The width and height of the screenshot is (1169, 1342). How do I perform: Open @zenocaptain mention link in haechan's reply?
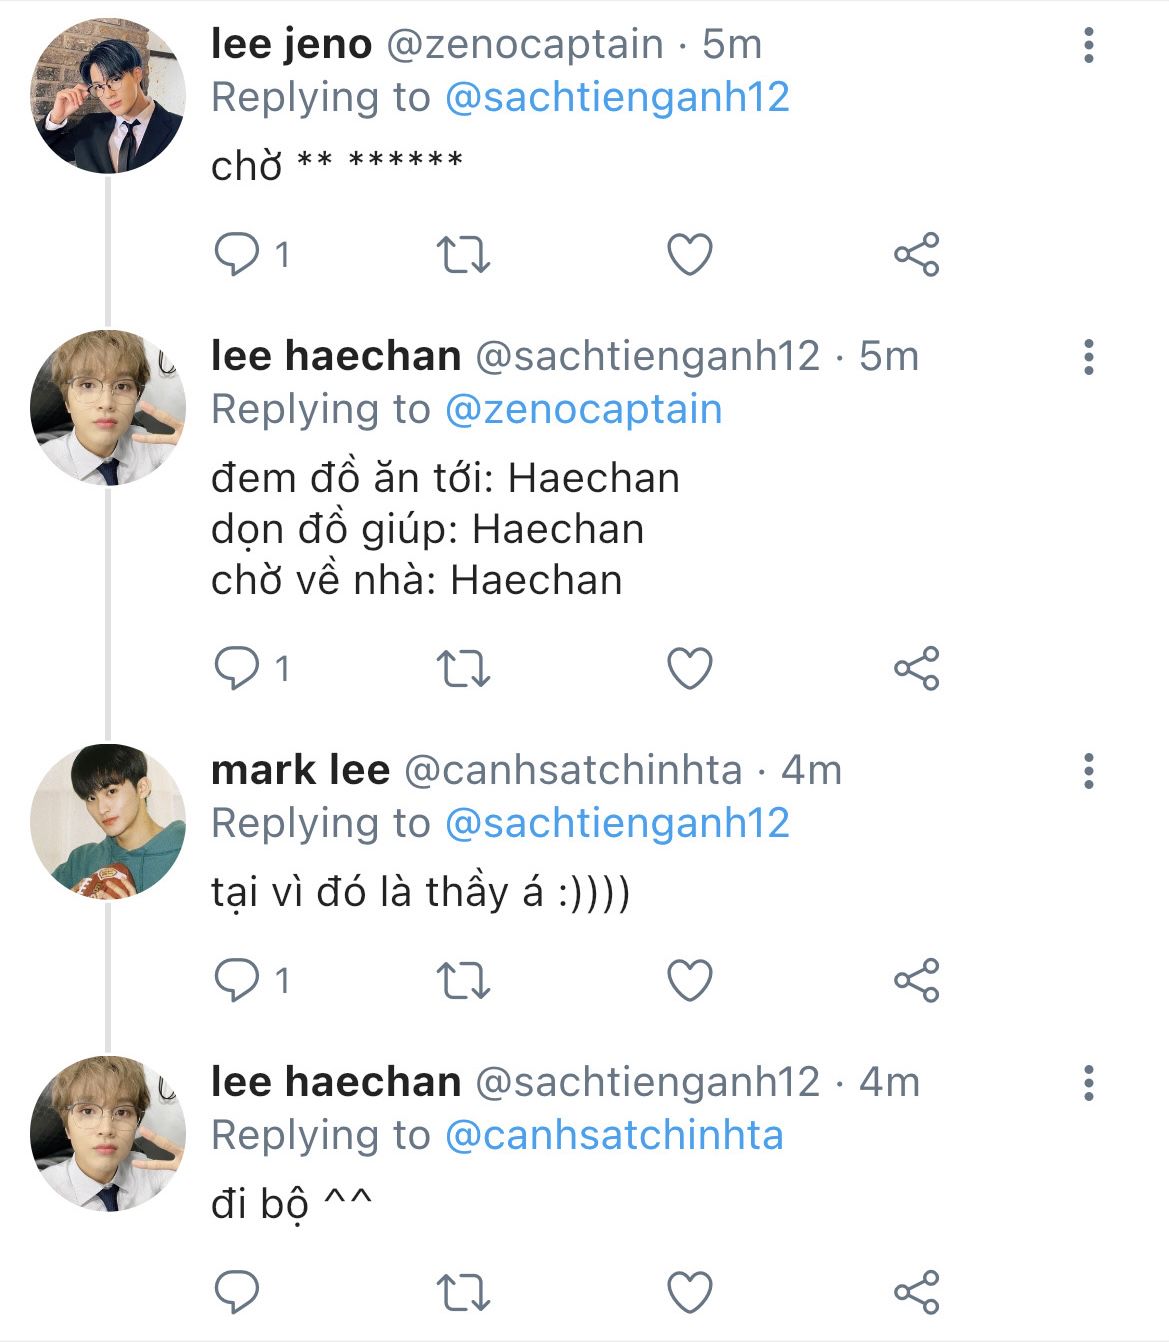pos(583,409)
